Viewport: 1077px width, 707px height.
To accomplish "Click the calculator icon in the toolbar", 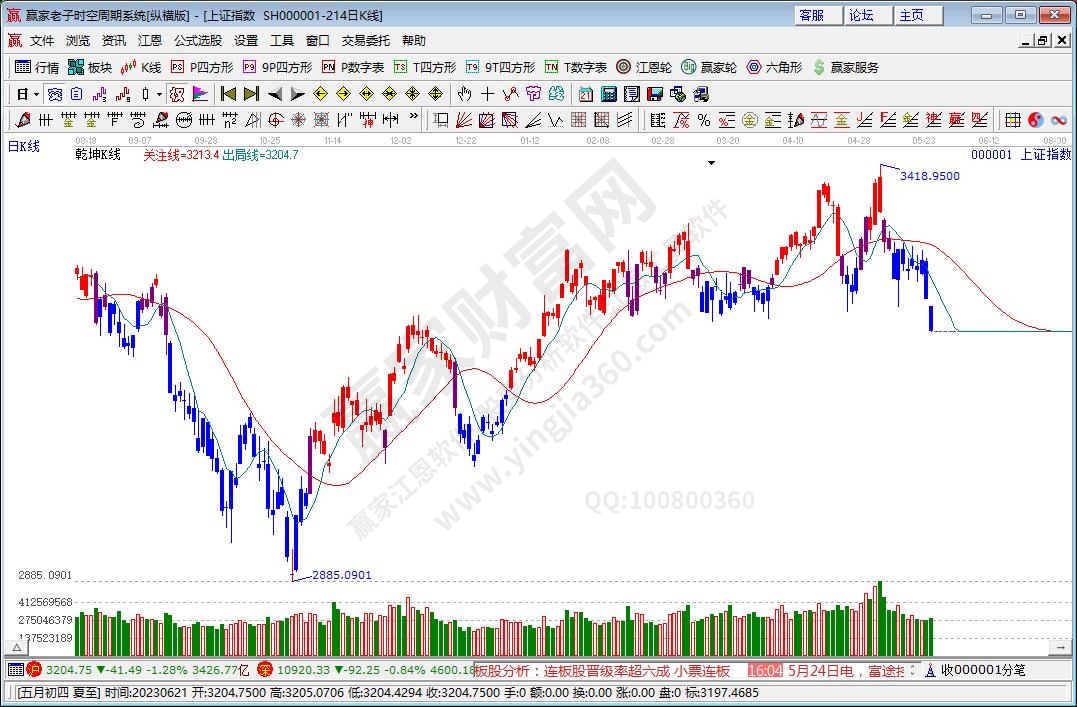I will [608, 94].
